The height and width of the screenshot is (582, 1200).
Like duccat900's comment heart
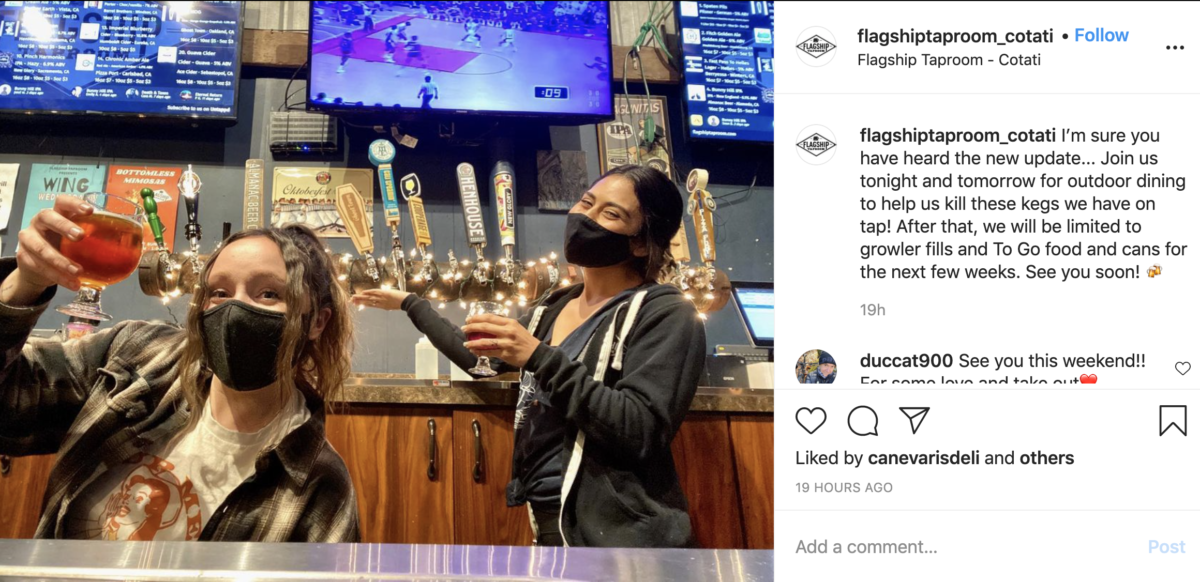coord(1183,368)
